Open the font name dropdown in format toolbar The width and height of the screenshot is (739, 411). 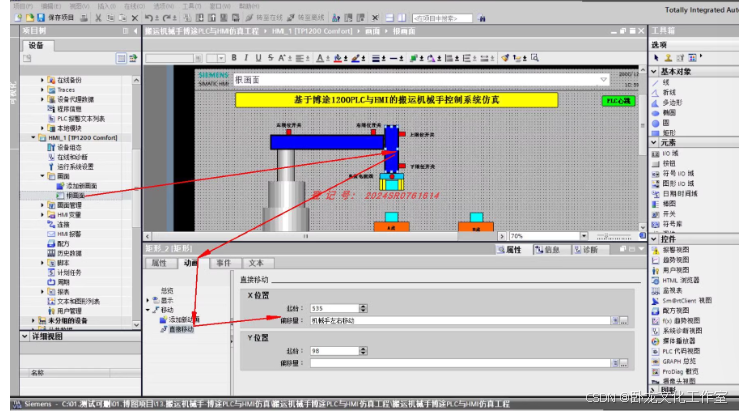pyautogui.click(x=198, y=58)
